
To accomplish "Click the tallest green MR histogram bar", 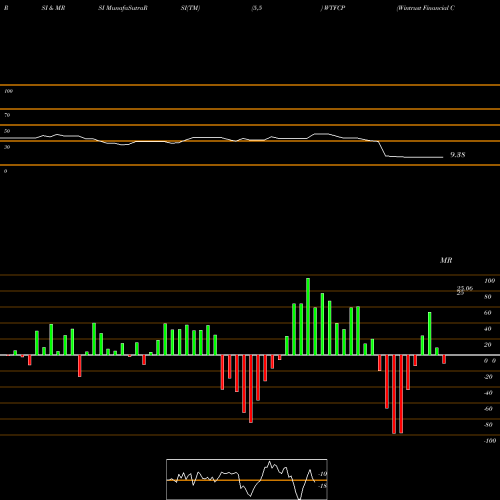I will [x=308, y=316].
